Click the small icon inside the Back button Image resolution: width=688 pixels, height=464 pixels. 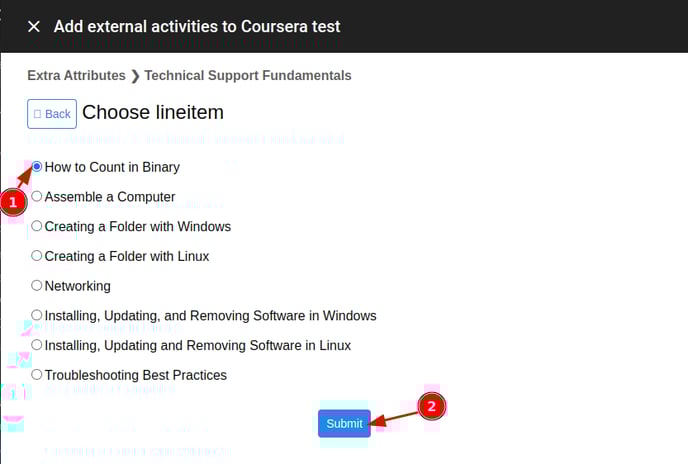pos(38,114)
